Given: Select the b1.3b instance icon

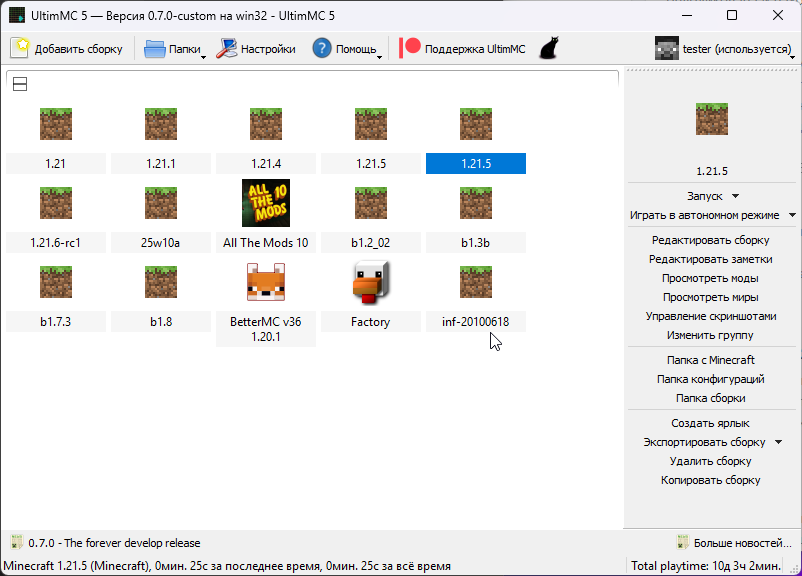Looking at the screenshot, I should point(476,203).
